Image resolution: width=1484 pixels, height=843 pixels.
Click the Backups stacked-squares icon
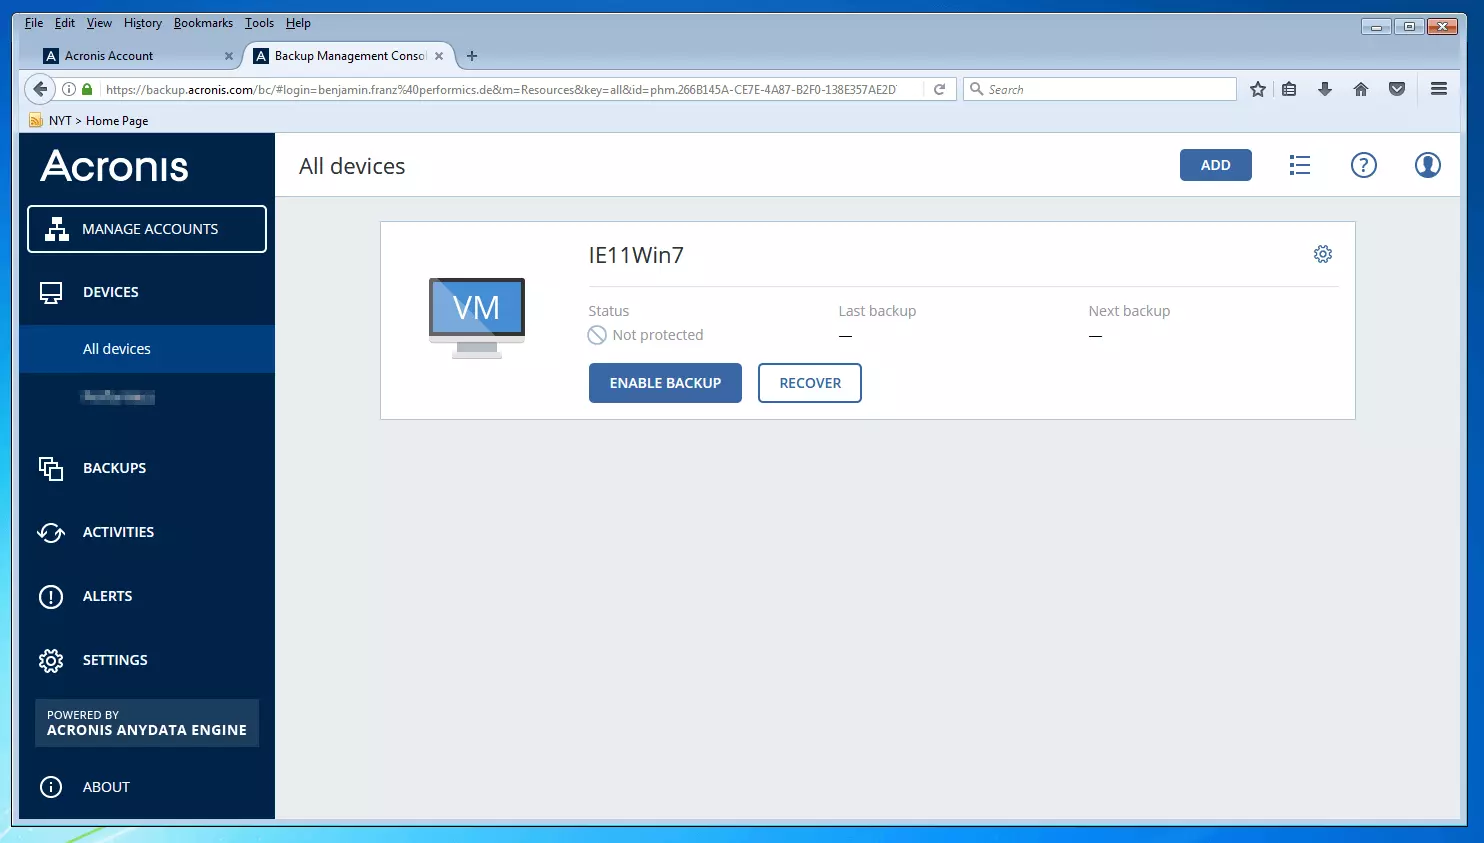click(51, 468)
